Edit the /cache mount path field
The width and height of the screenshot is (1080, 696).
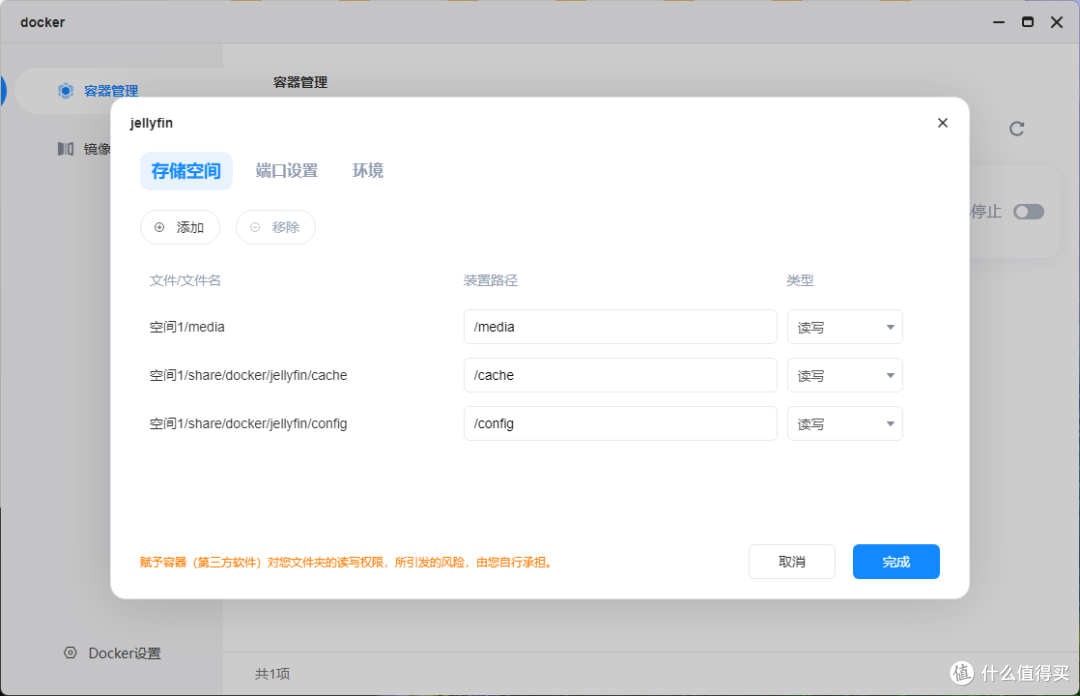pos(621,375)
